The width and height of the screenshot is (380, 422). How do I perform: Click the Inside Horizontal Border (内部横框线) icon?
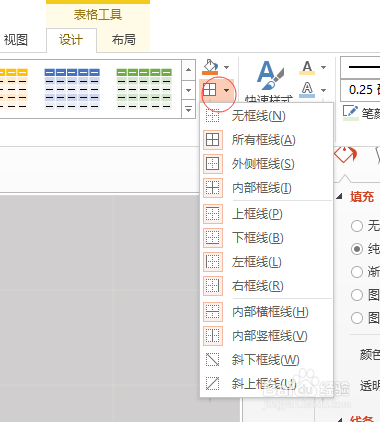point(213,312)
